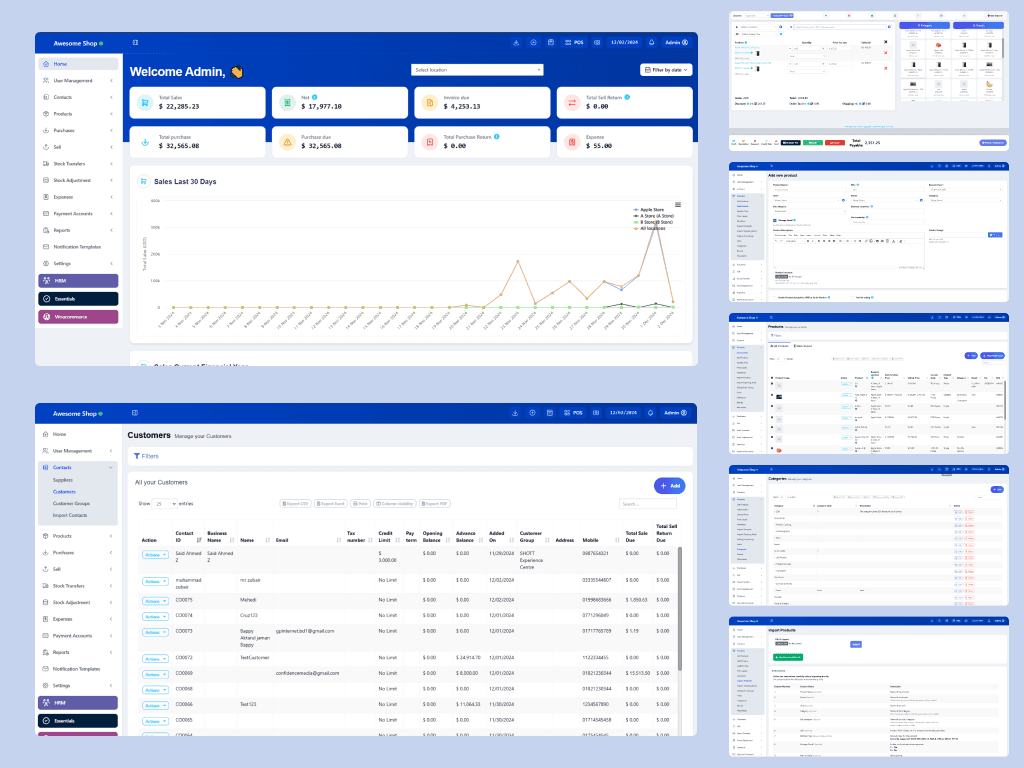The height and width of the screenshot is (768, 1024).
Task: Open Actions dropdown for contact C00072
Action: pyautogui.click(x=155, y=659)
